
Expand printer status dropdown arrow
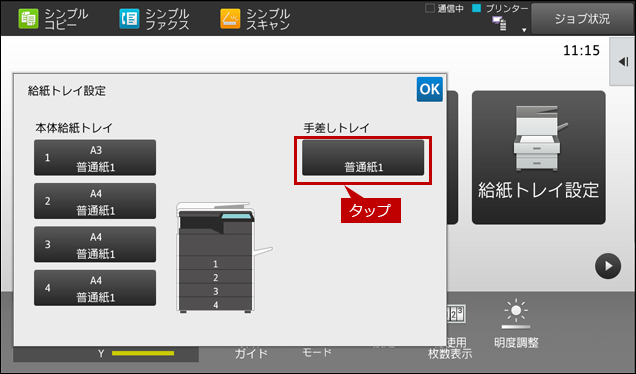tap(524, 30)
